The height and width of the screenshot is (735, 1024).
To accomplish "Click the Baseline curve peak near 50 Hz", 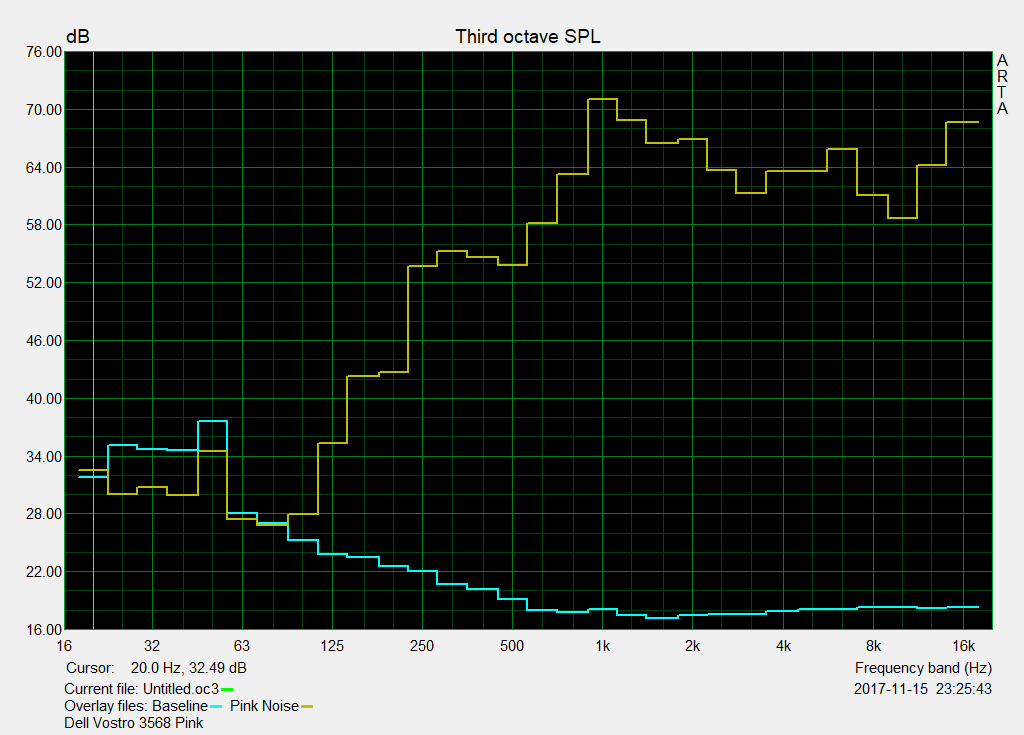I will pos(212,421).
